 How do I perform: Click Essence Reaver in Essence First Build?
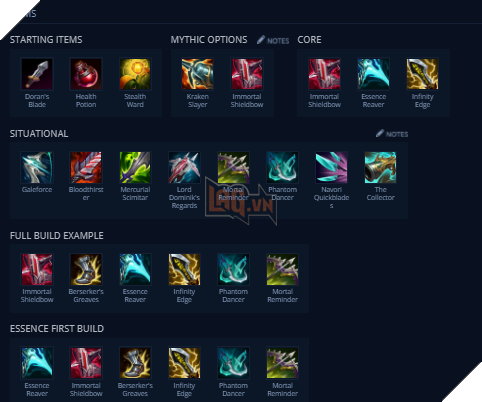37,363
